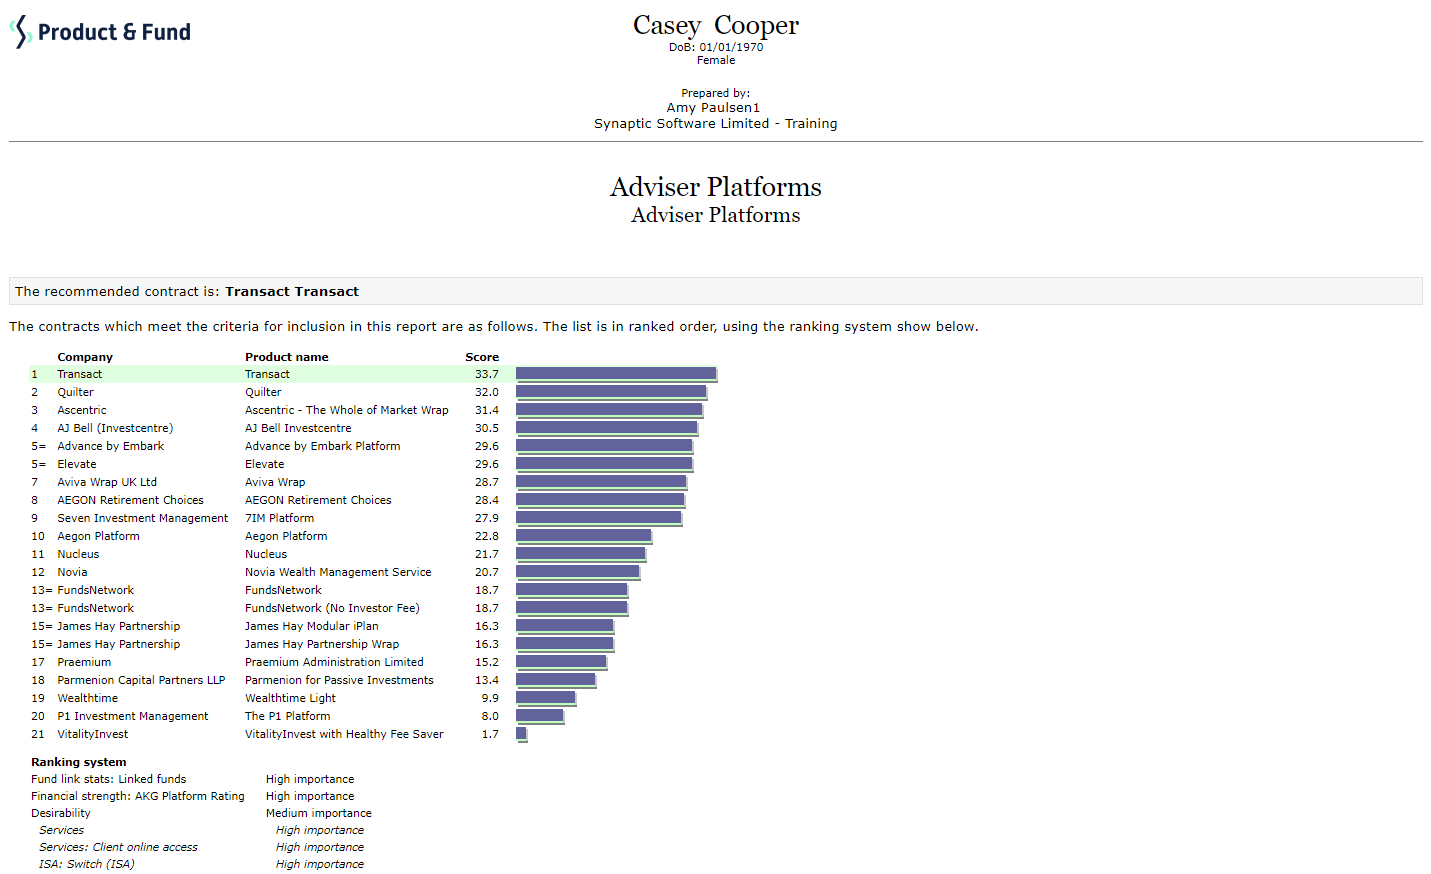Click the Aegon Platform score bar
1431x874 pixels.
[584, 536]
